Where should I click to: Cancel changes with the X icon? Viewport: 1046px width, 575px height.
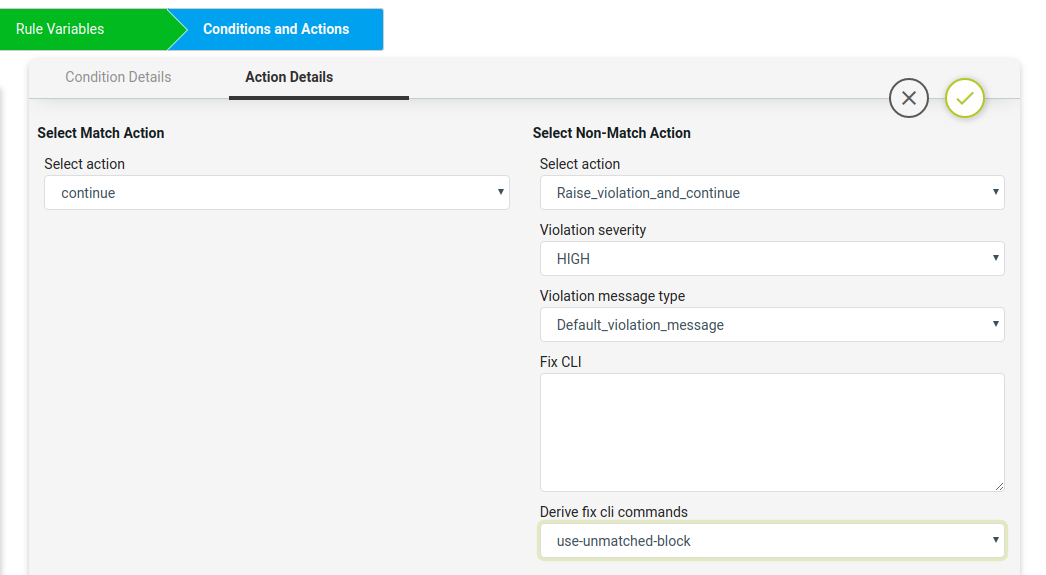(909, 98)
